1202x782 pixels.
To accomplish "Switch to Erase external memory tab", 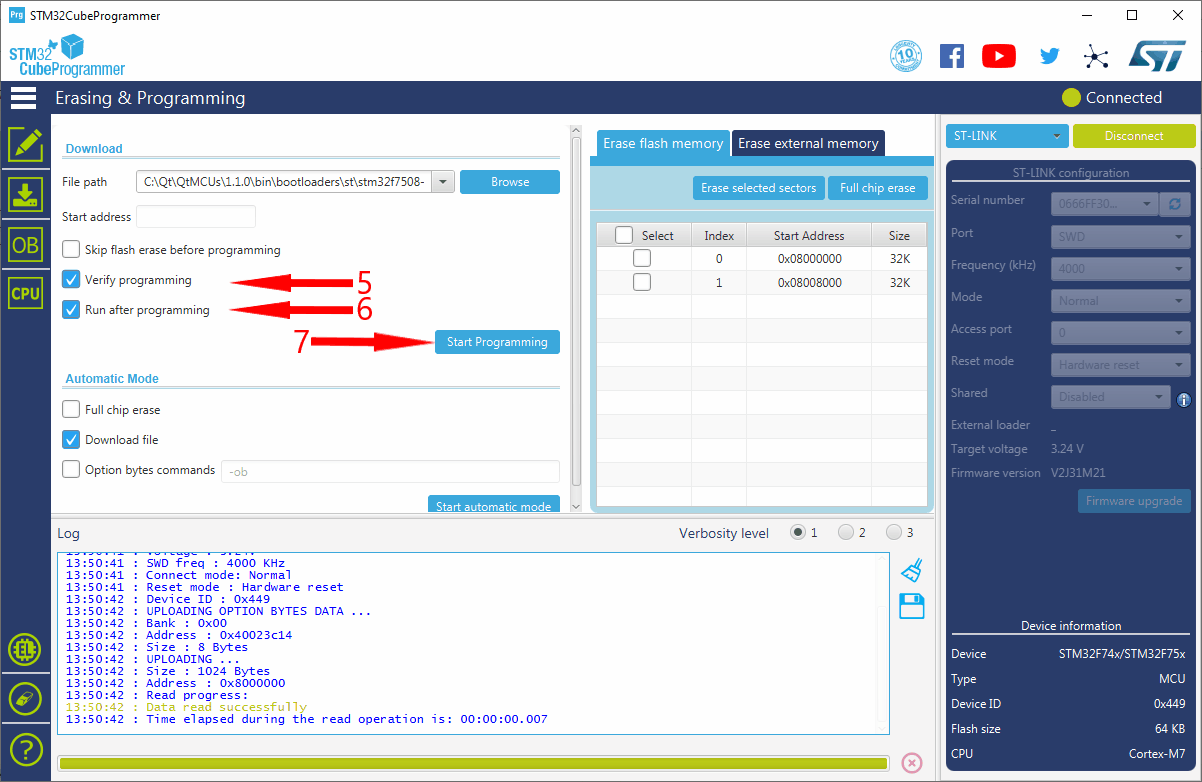I will (808, 144).
